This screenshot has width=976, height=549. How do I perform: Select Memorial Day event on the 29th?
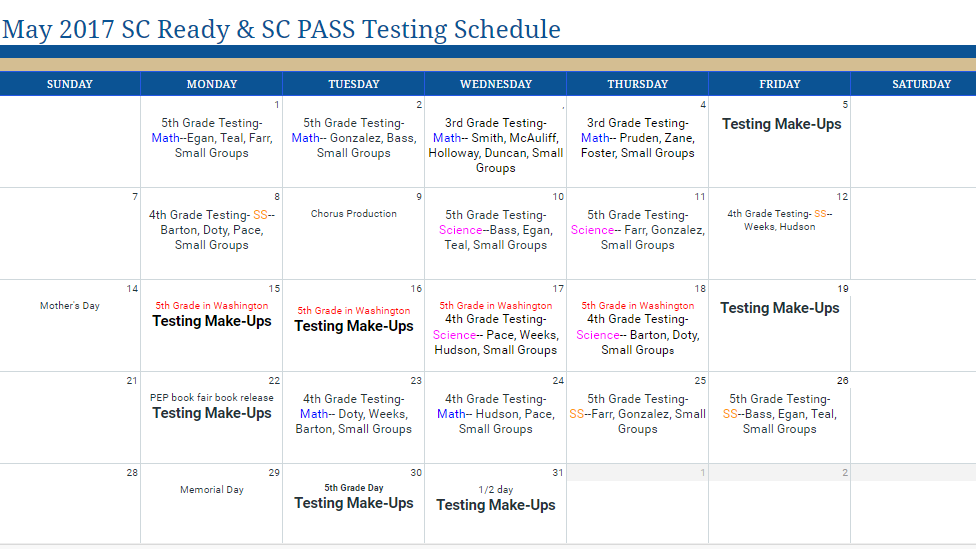[212, 490]
